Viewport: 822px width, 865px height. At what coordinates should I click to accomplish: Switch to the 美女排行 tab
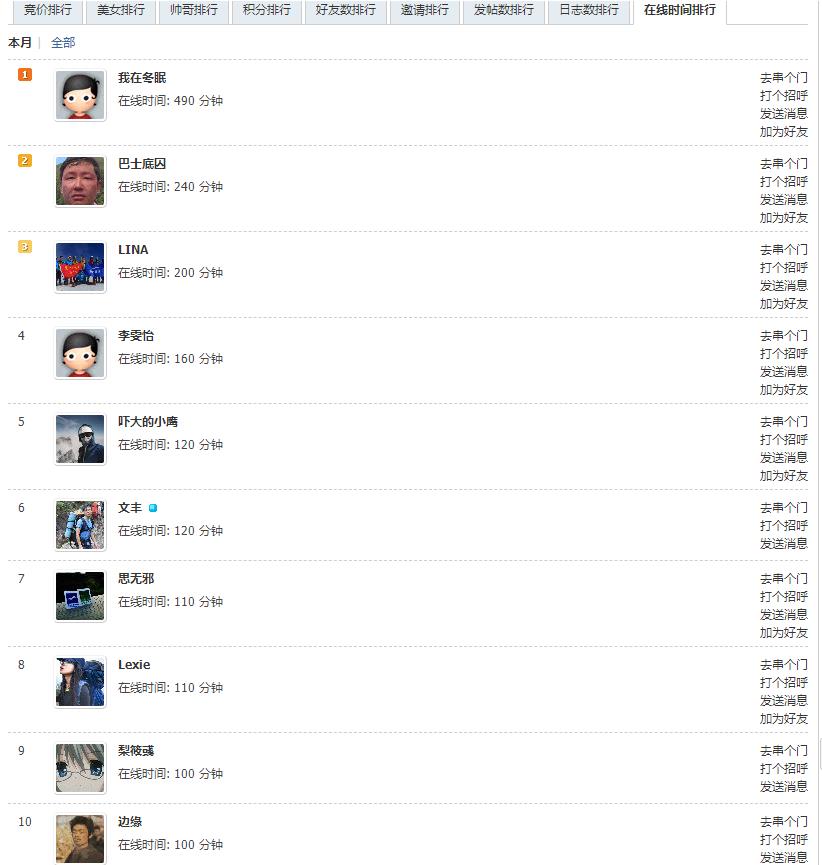pyautogui.click(x=121, y=10)
